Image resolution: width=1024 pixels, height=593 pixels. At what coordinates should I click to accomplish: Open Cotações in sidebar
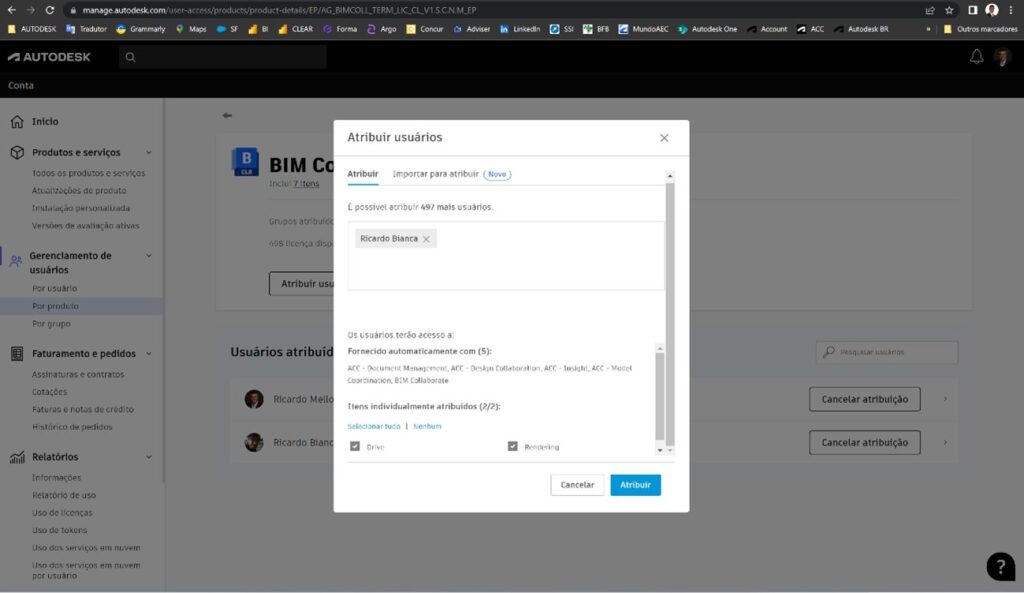pos(50,392)
